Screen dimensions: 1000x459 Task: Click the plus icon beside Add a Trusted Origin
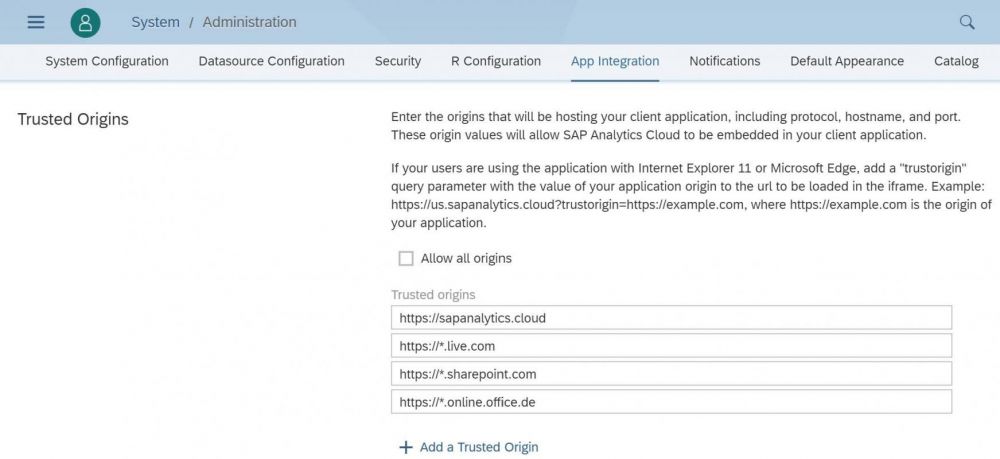tap(406, 448)
